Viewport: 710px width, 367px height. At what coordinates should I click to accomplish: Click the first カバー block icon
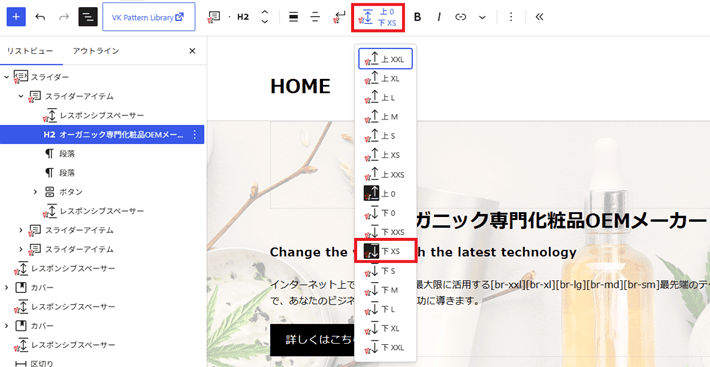tap(21, 287)
